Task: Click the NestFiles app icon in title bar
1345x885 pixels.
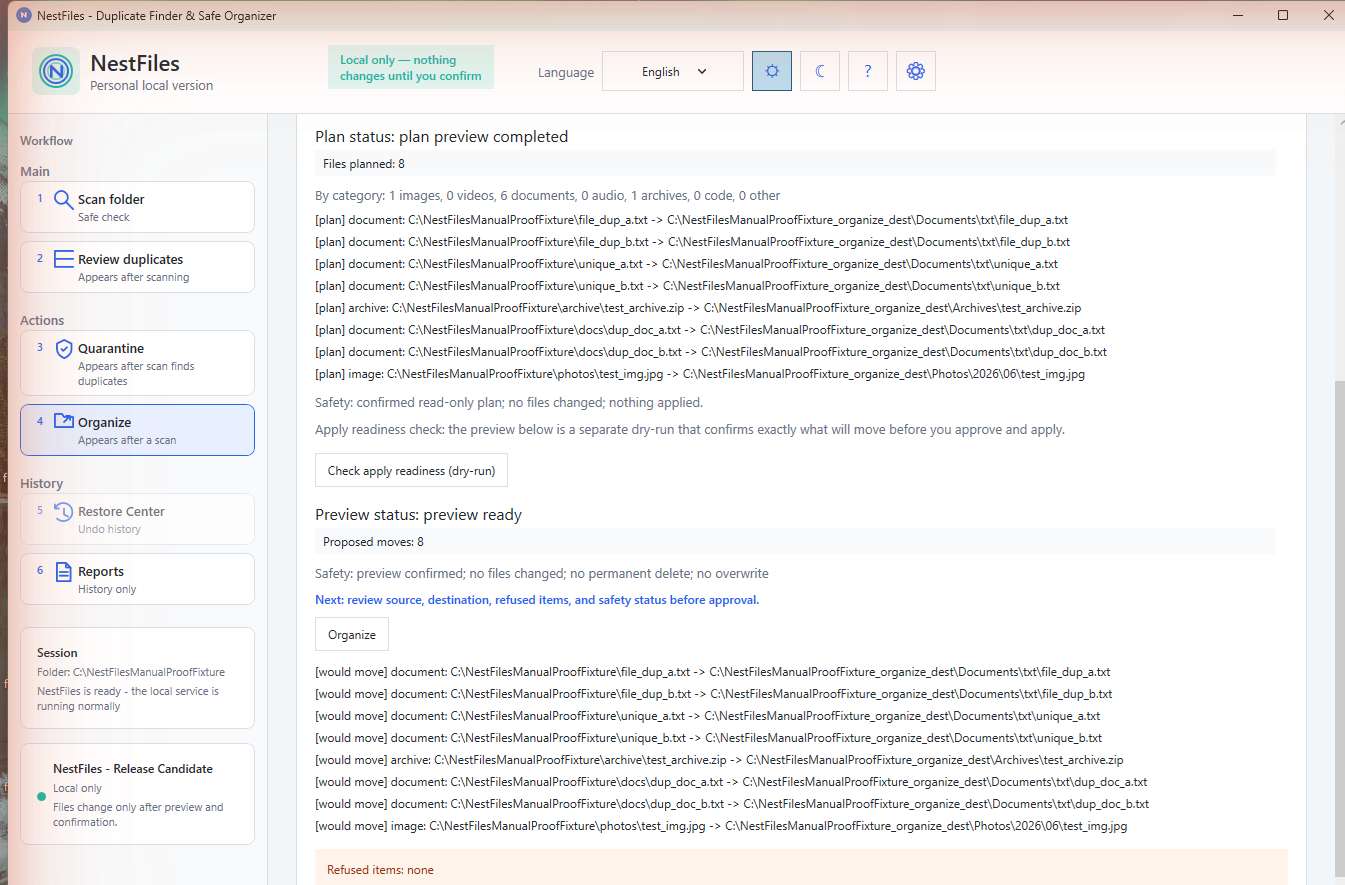Action: click(24, 15)
